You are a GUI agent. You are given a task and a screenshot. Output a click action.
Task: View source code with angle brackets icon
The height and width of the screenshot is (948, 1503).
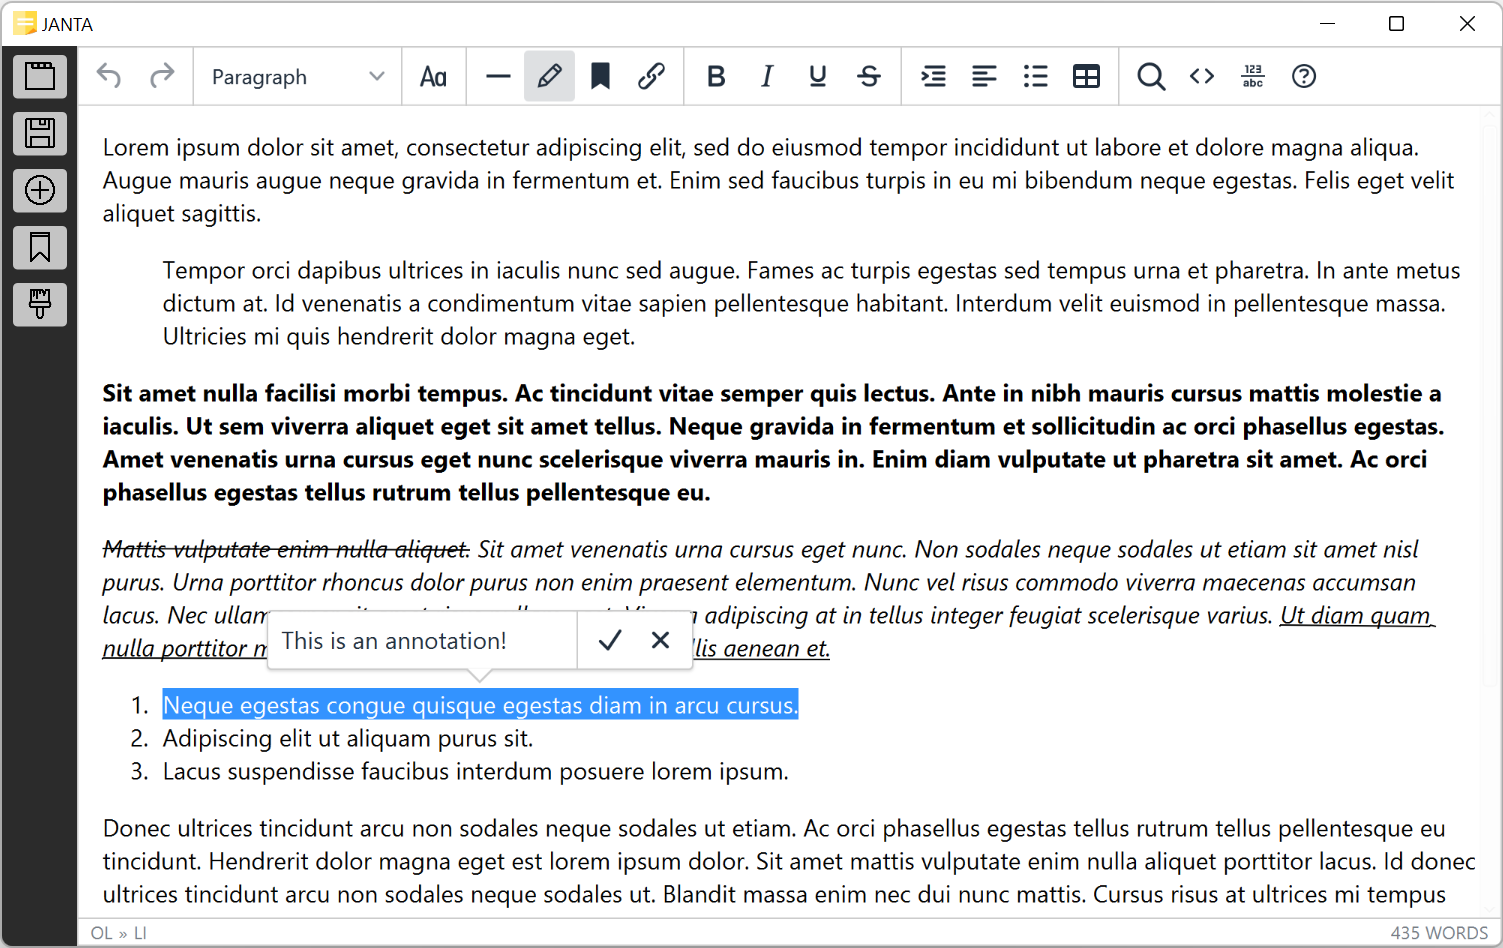click(x=1202, y=76)
